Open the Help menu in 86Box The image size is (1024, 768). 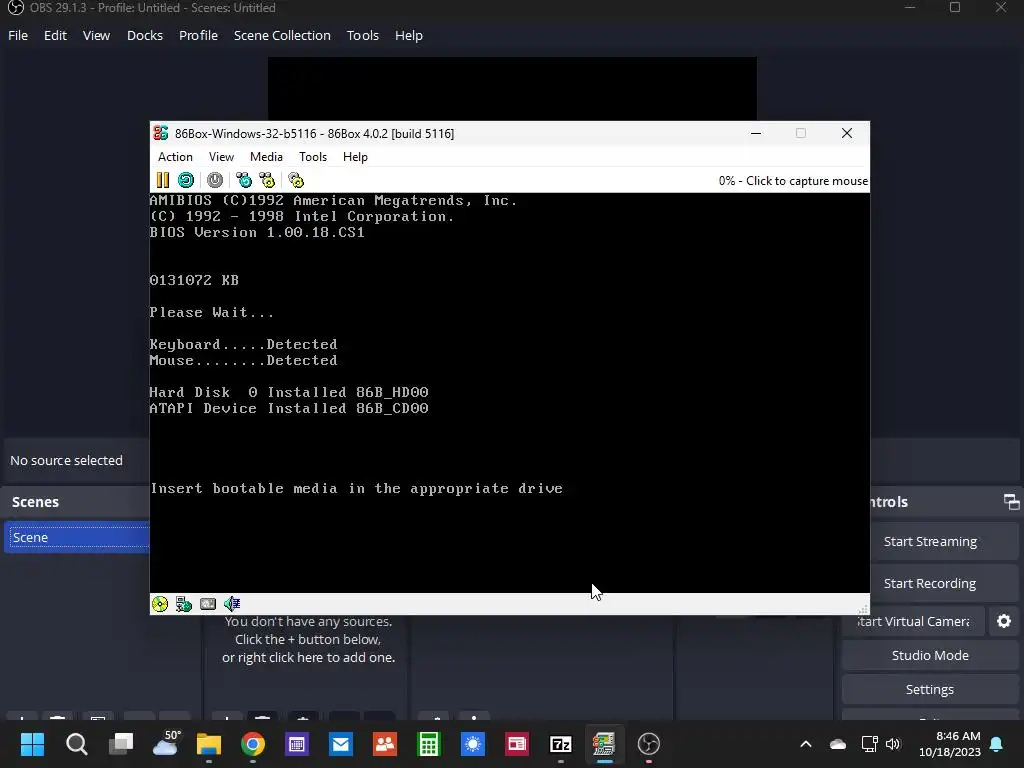[x=355, y=157]
